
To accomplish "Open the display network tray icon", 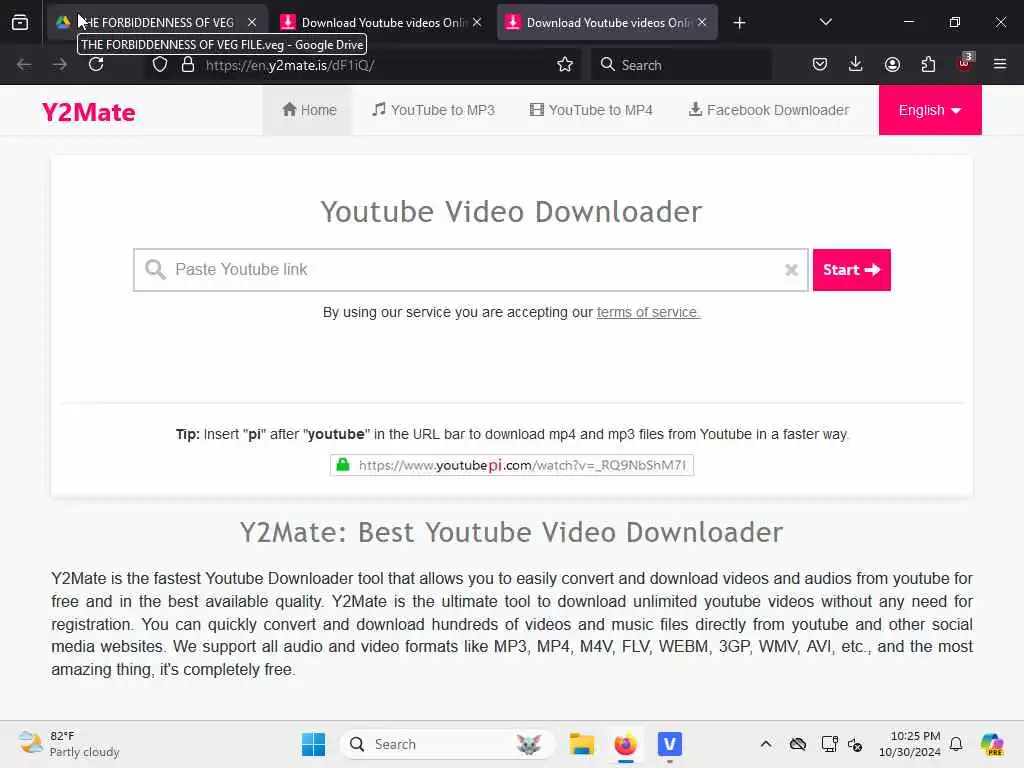I will pos(829,744).
